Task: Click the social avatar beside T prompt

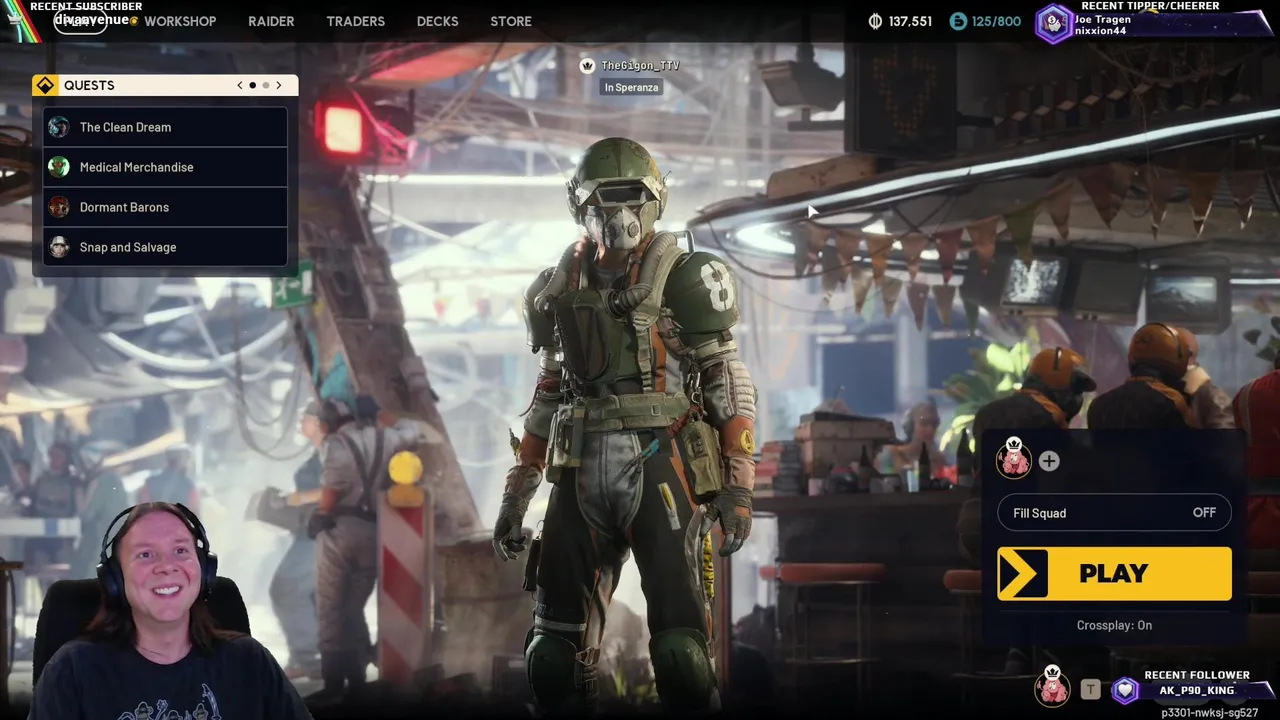Action: [x=1051, y=686]
